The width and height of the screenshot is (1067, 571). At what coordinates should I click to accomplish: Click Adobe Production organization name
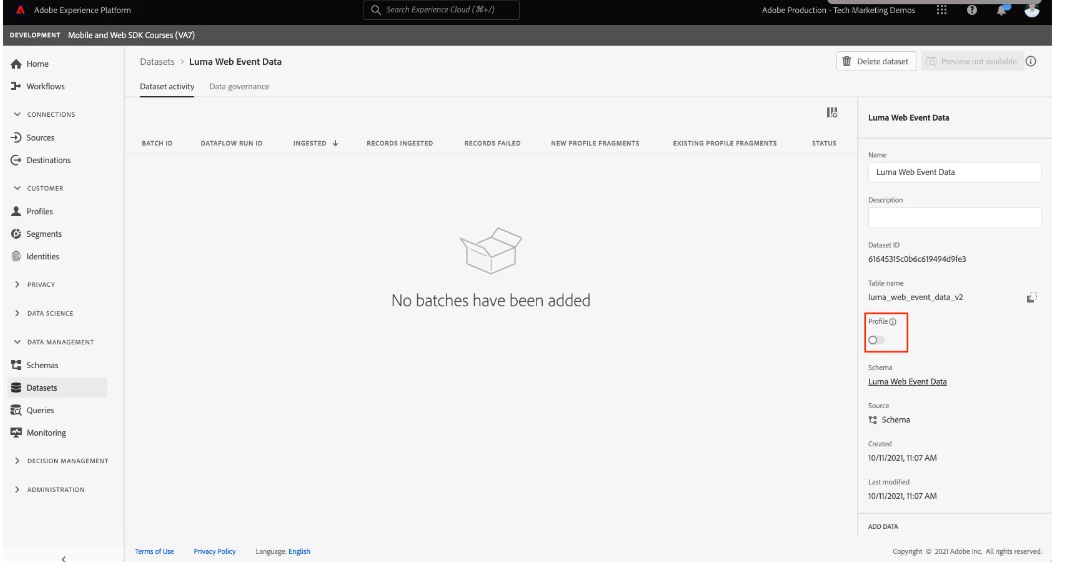(838, 10)
